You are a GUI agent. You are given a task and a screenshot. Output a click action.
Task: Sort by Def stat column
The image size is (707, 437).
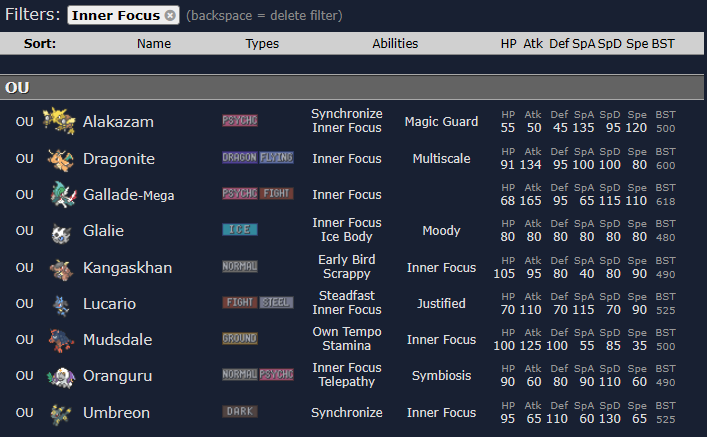[x=559, y=44]
